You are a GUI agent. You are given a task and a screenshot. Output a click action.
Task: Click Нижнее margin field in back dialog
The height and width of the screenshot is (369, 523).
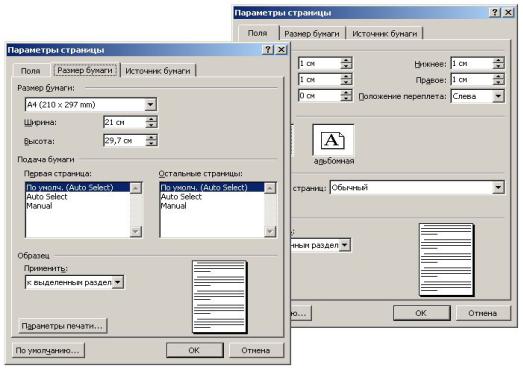472,63
